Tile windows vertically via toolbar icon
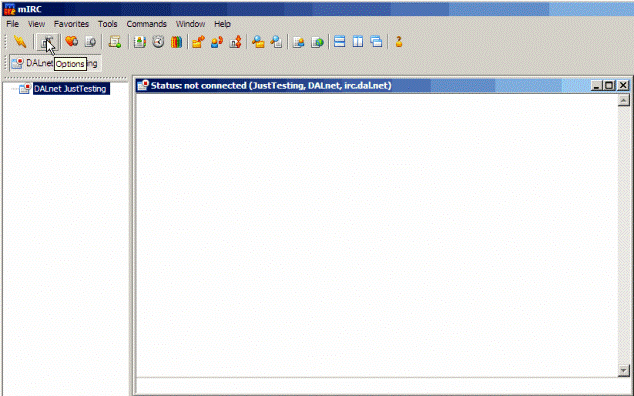This screenshot has height=396, width=634. pyautogui.click(x=358, y=42)
